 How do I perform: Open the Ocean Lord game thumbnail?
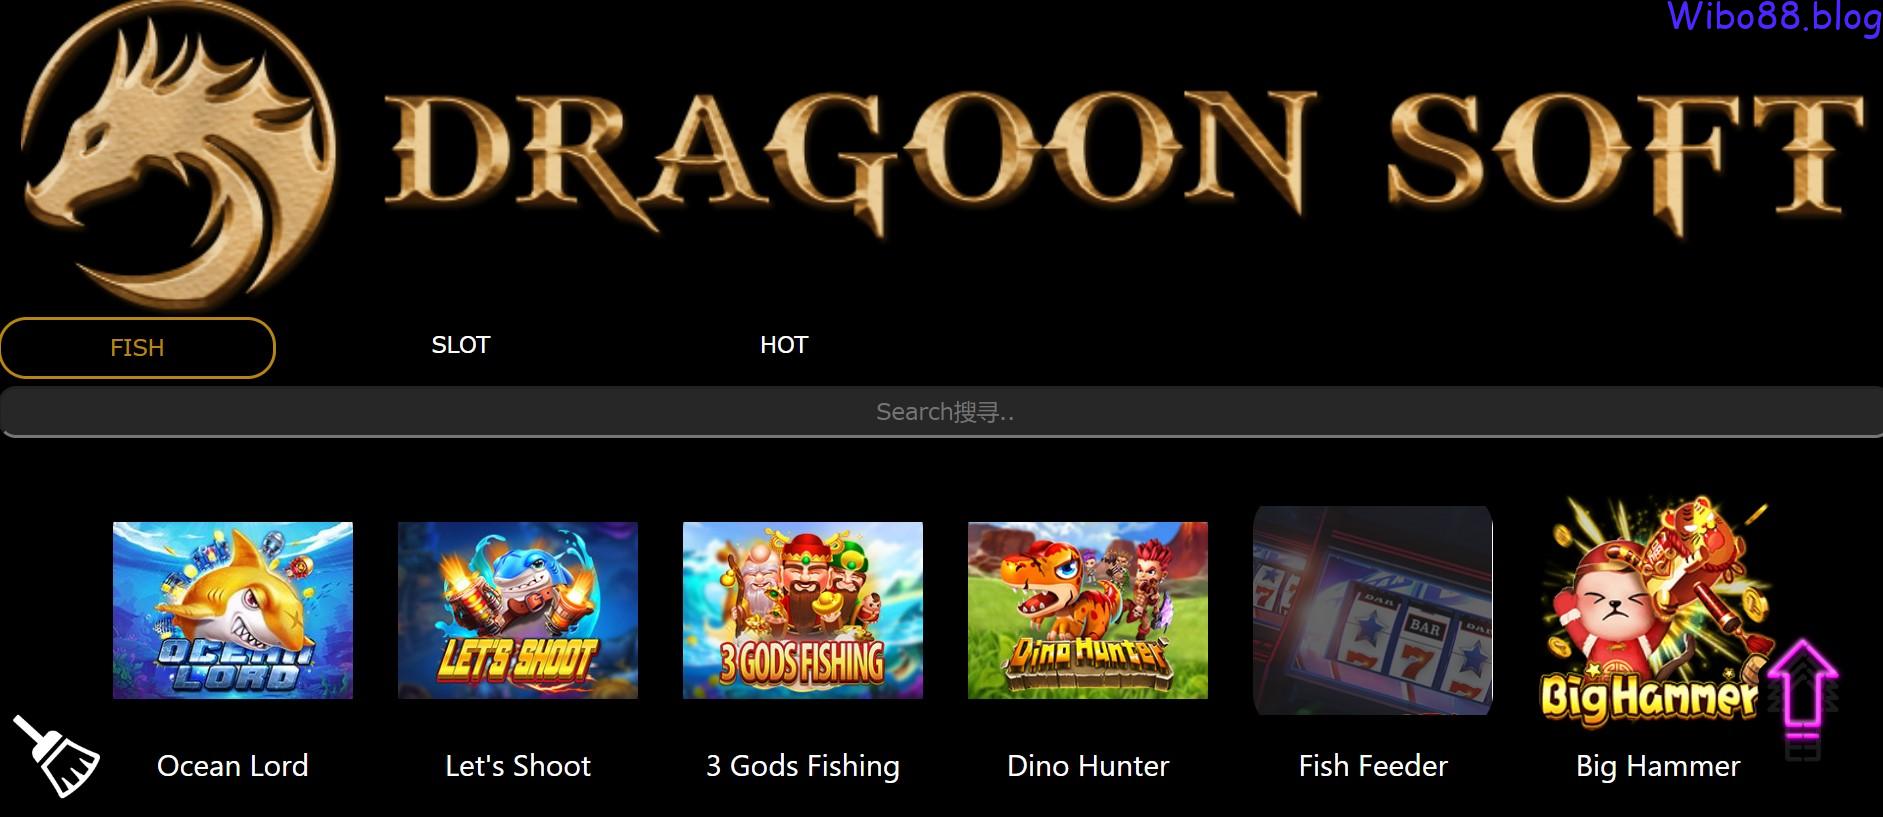point(233,610)
